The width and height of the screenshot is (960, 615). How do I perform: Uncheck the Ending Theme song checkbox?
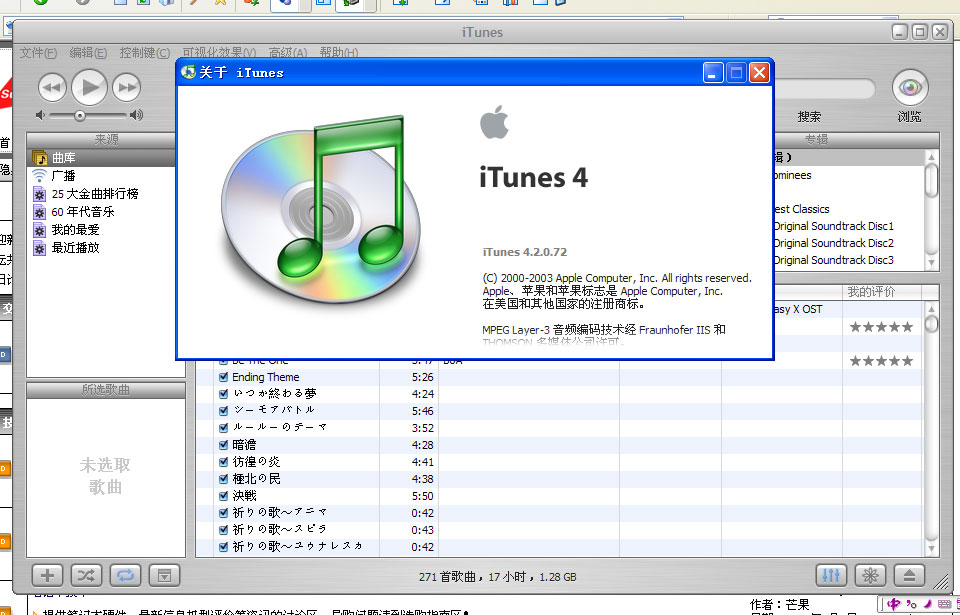(223, 377)
